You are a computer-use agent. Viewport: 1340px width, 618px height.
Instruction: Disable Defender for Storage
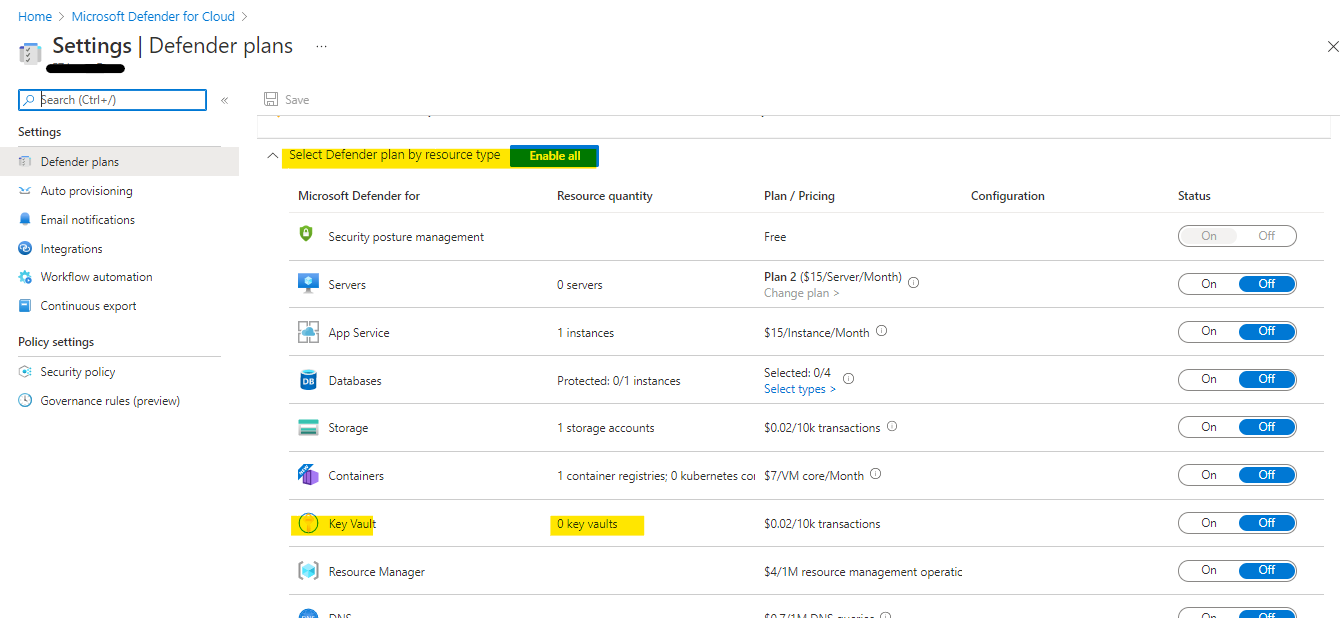click(x=1268, y=426)
